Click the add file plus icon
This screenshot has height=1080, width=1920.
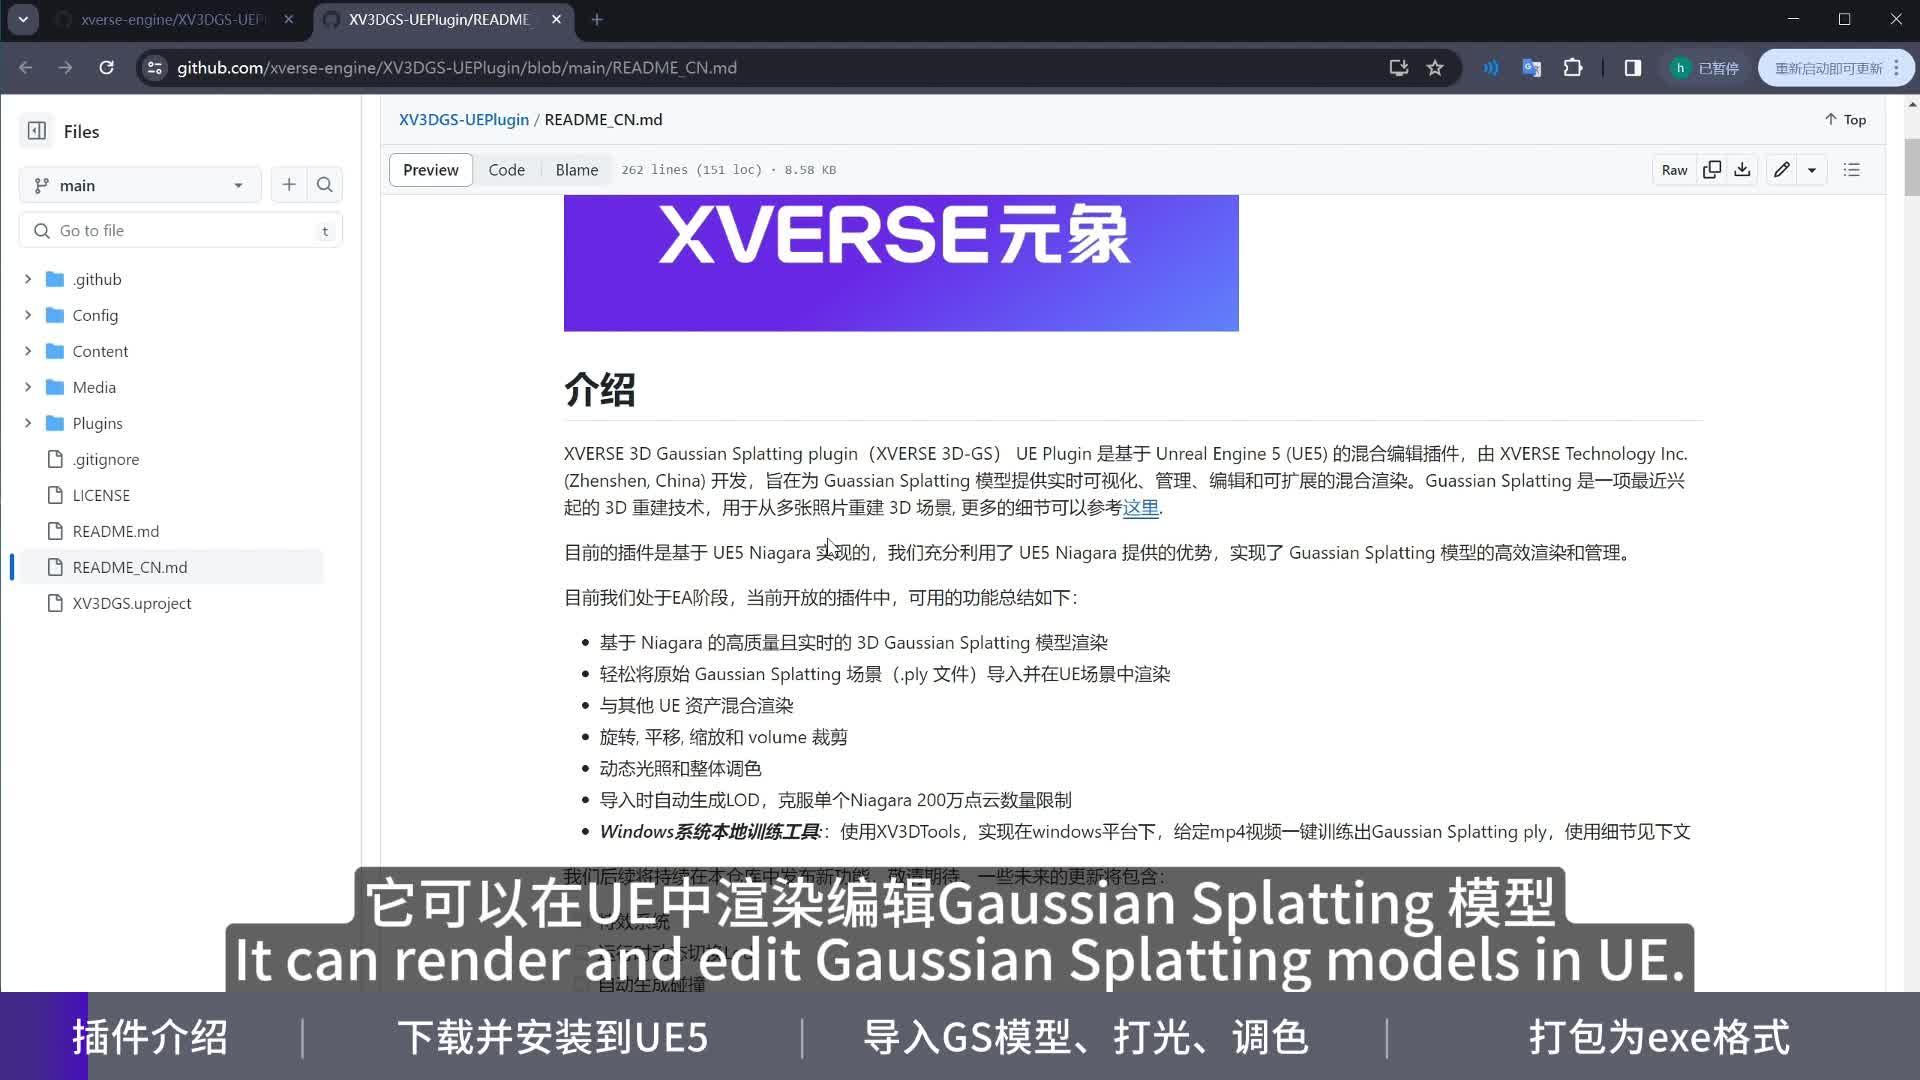[x=289, y=184]
